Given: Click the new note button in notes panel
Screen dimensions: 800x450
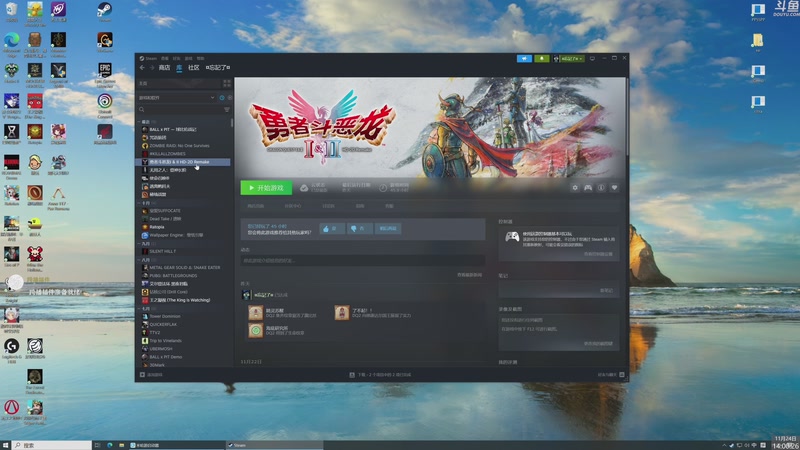Looking at the screenshot, I should tap(607, 290).
